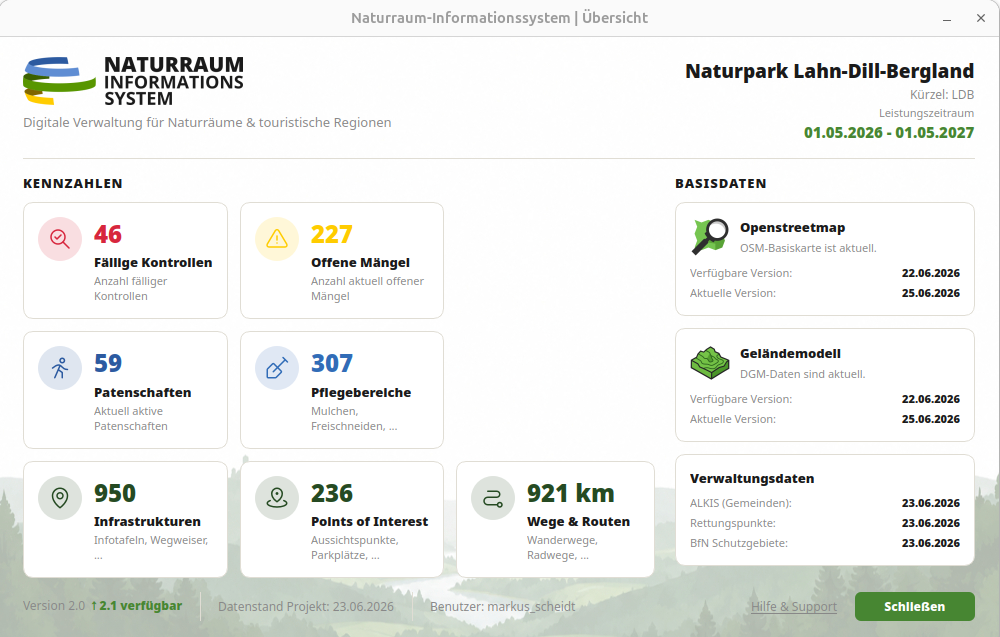Click the 921 km value
The width and height of the screenshot is (1000, 637).
571,493
